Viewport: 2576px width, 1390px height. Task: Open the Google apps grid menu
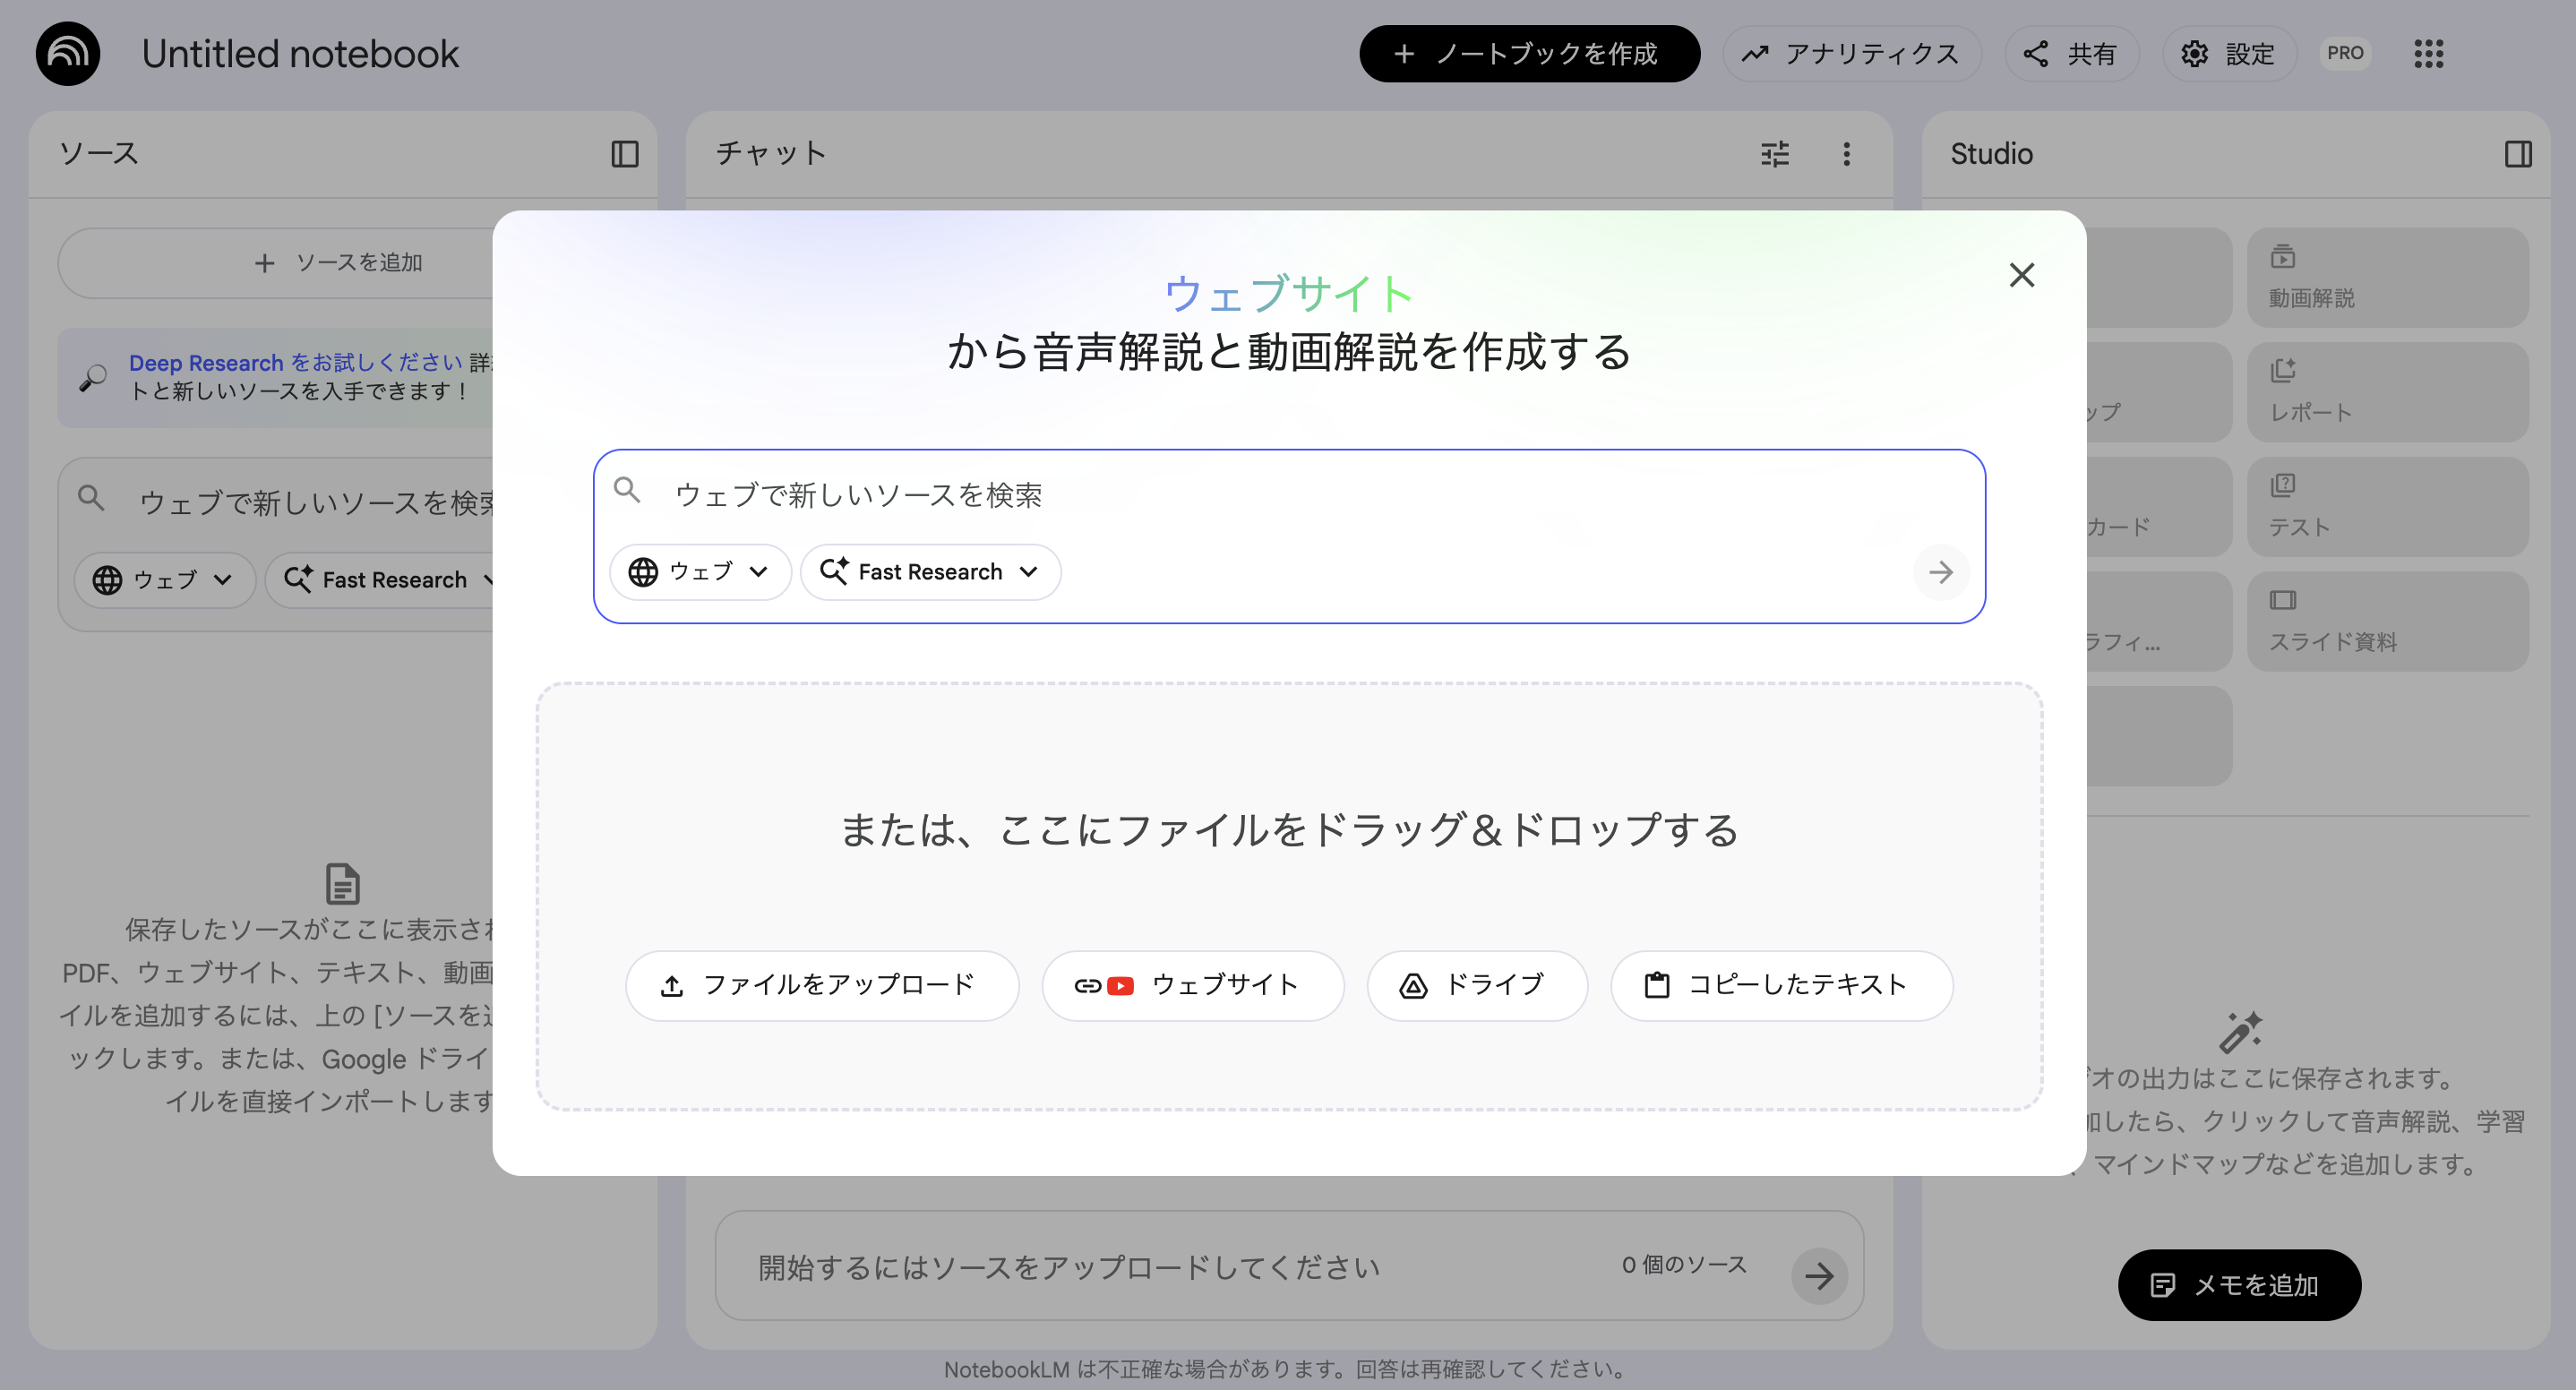click(x=2428, y=54)
